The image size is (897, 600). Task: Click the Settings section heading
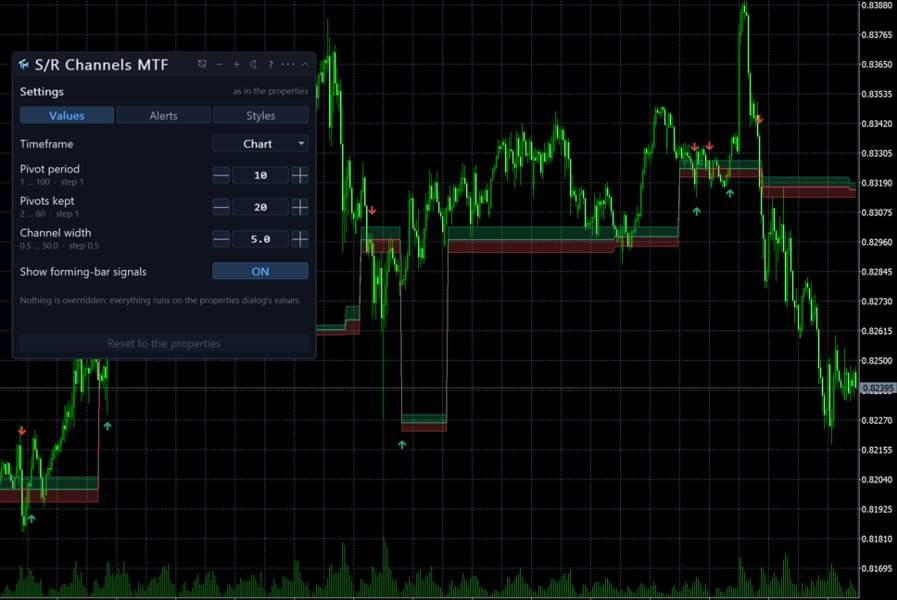click(x=42, y=92)
